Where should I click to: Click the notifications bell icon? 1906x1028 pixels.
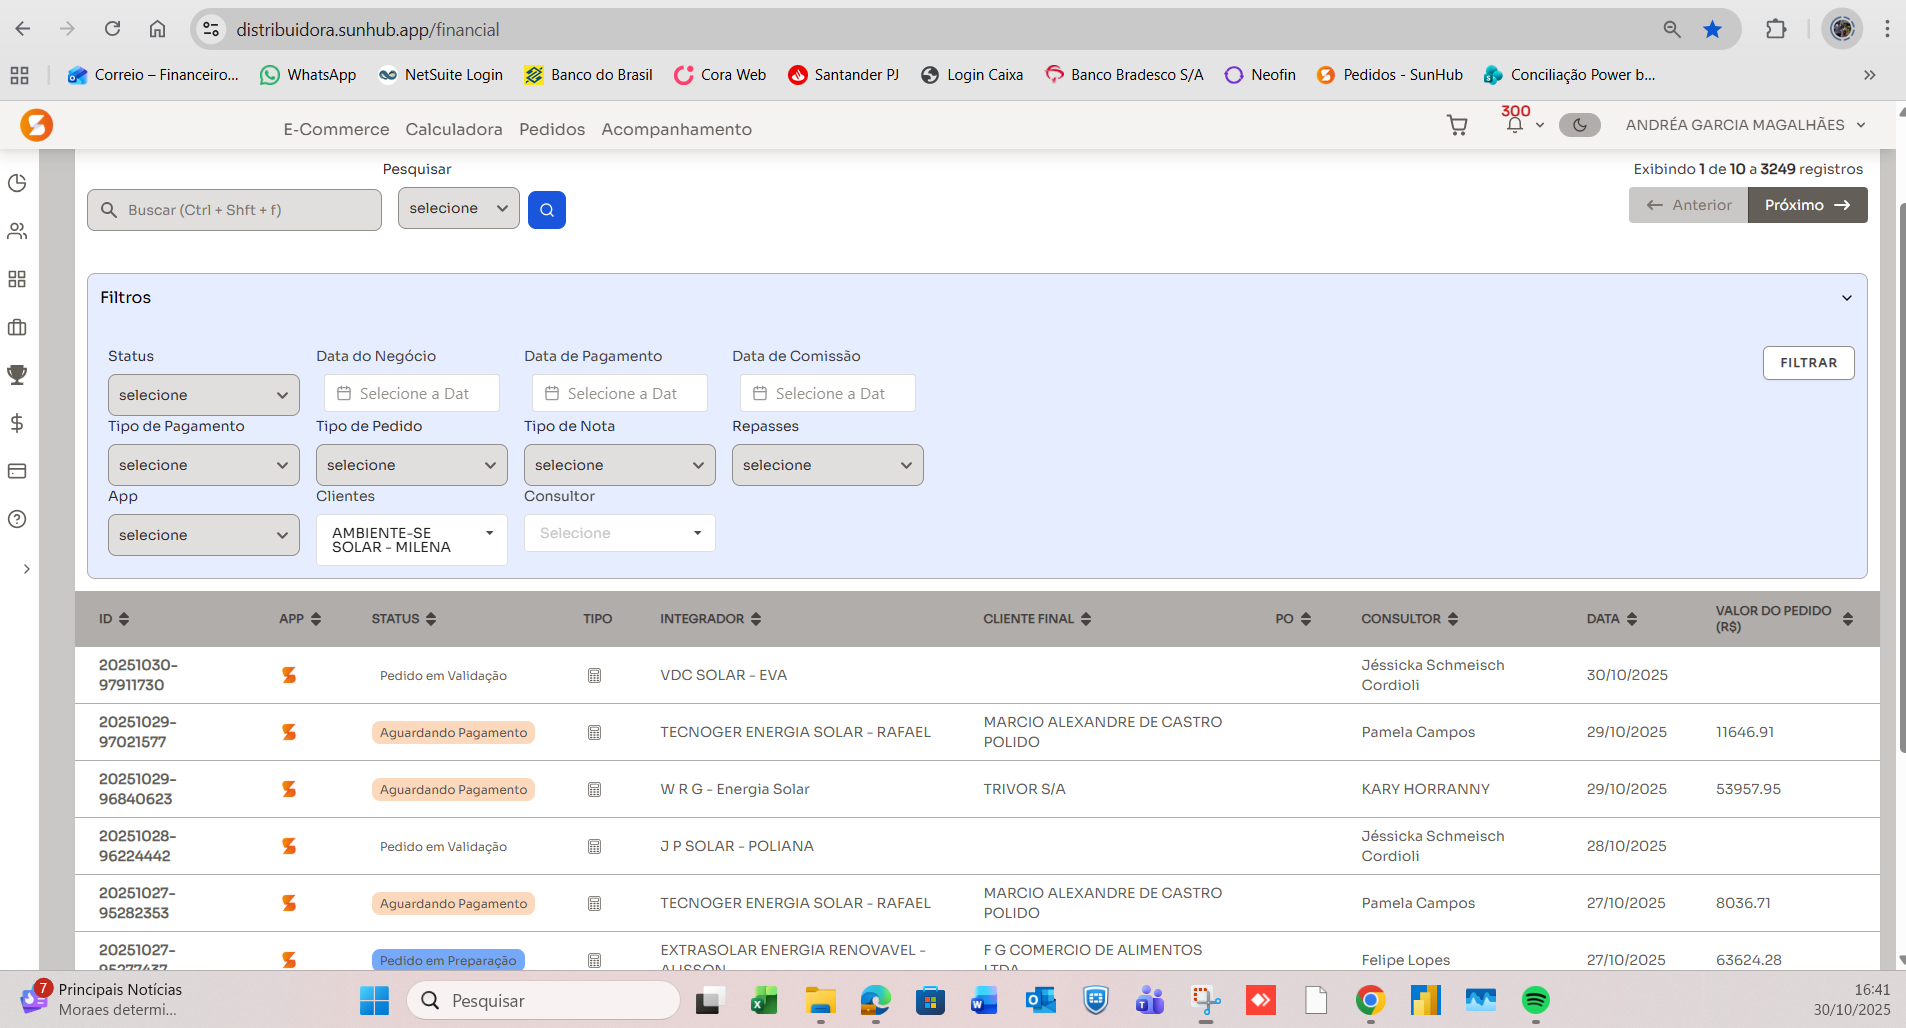click(1514, 125)
